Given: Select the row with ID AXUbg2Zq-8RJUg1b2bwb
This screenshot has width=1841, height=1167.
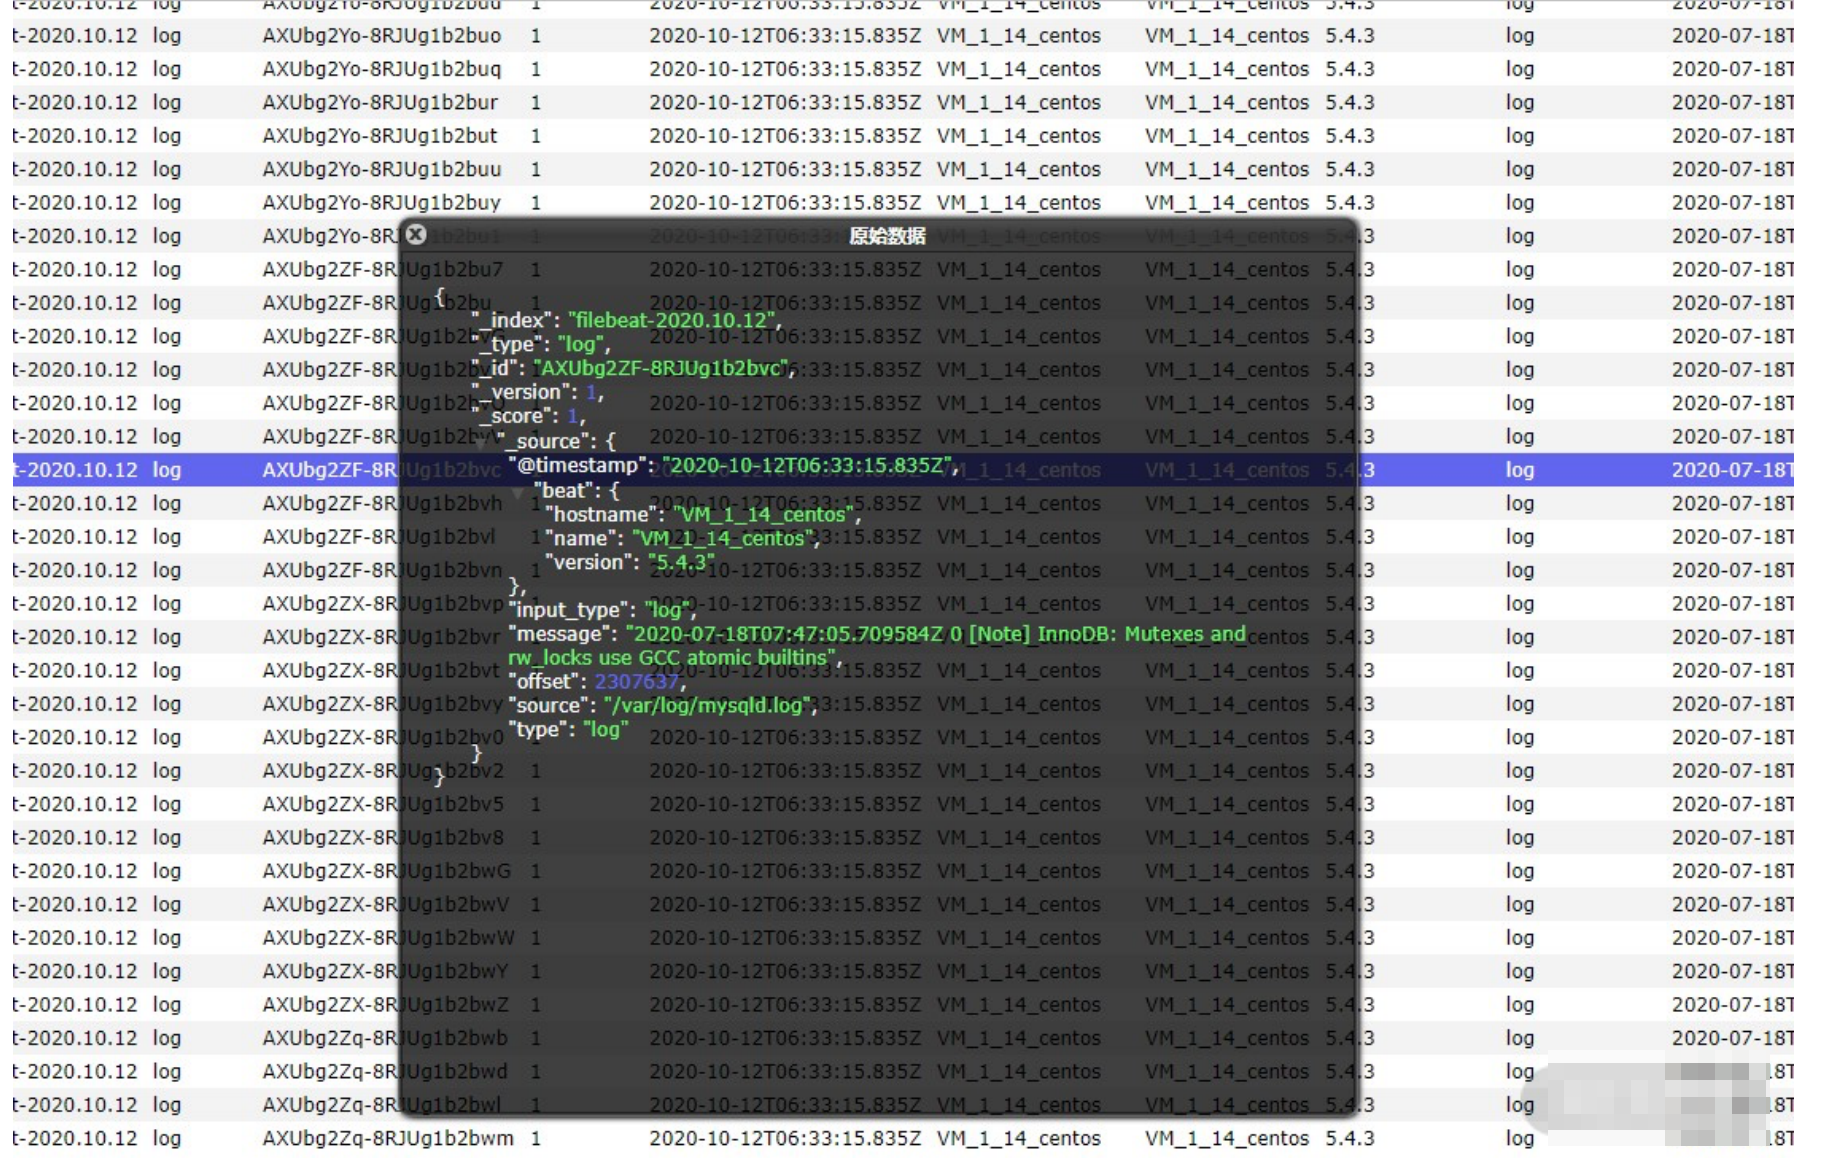Looking at the screenshot, I should coord(903,1038).
